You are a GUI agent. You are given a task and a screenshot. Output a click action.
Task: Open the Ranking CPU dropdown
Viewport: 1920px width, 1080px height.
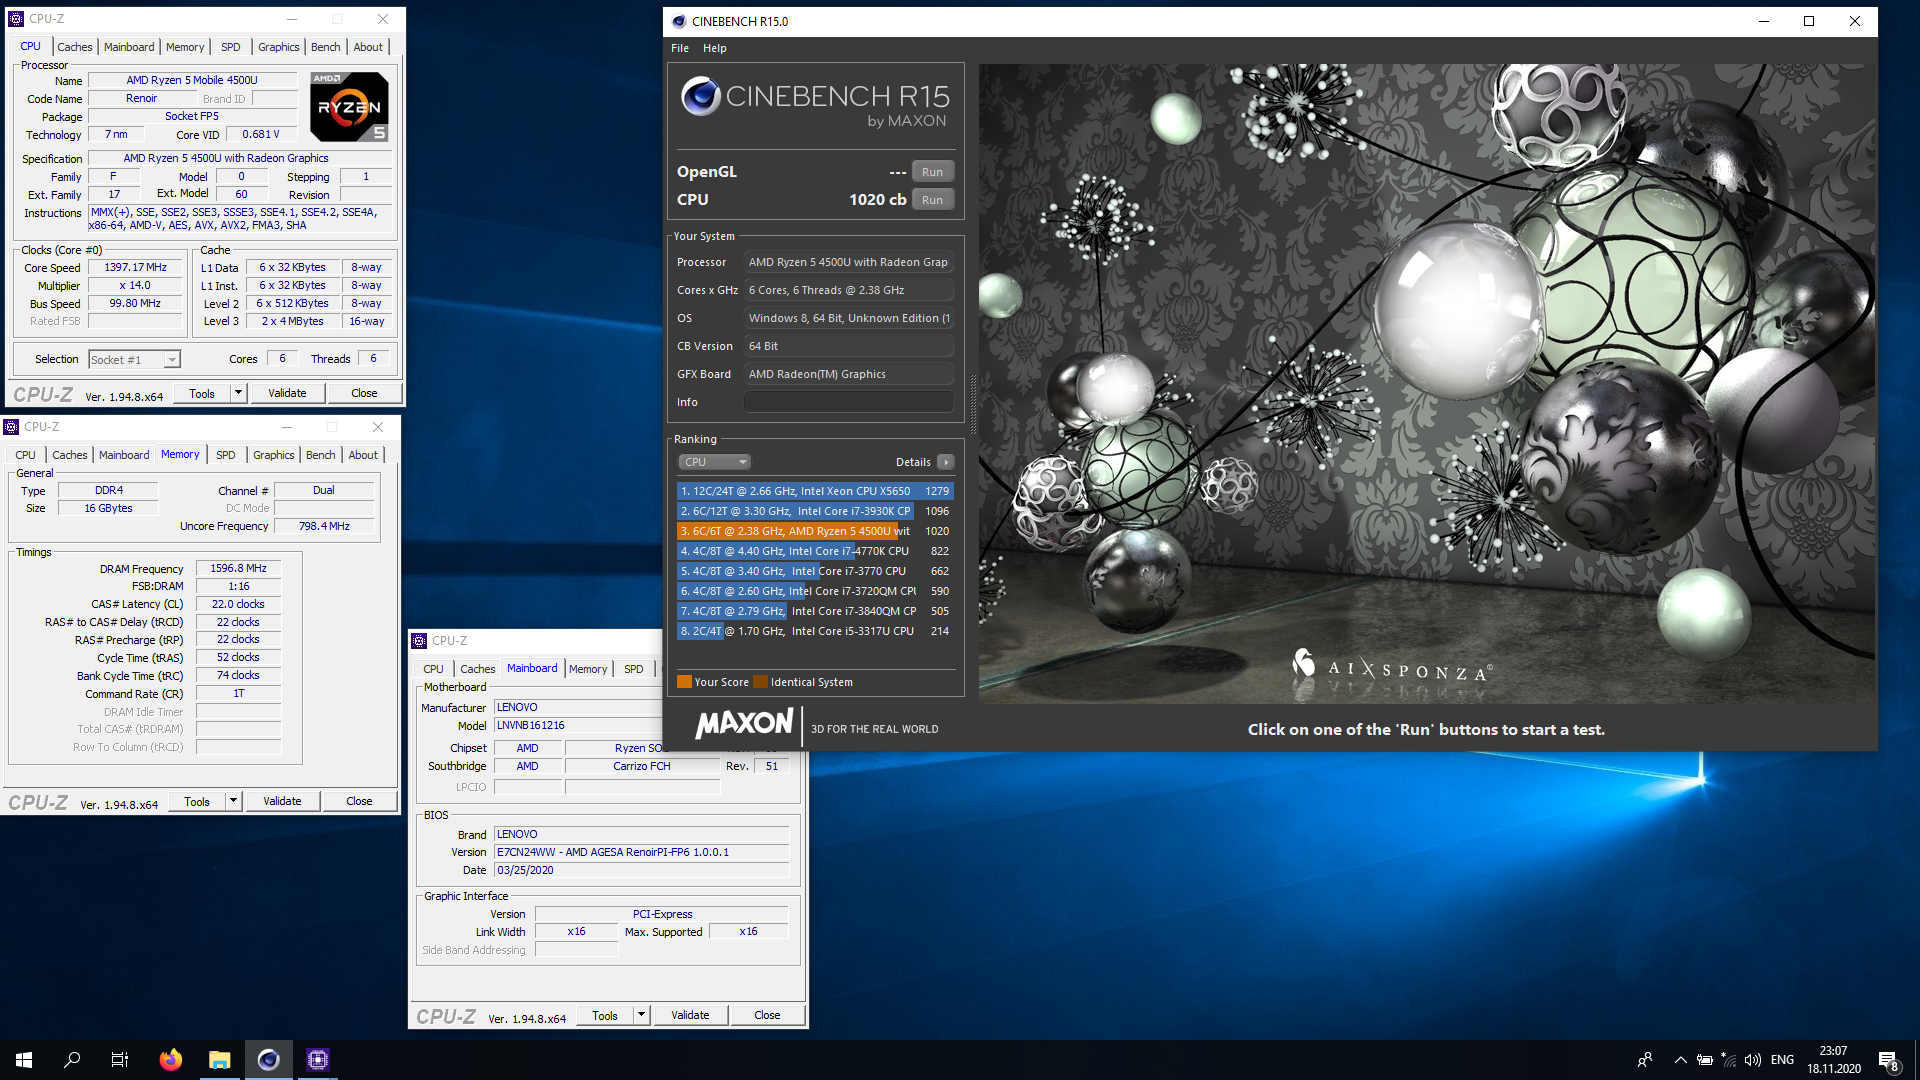coord(714,462)
